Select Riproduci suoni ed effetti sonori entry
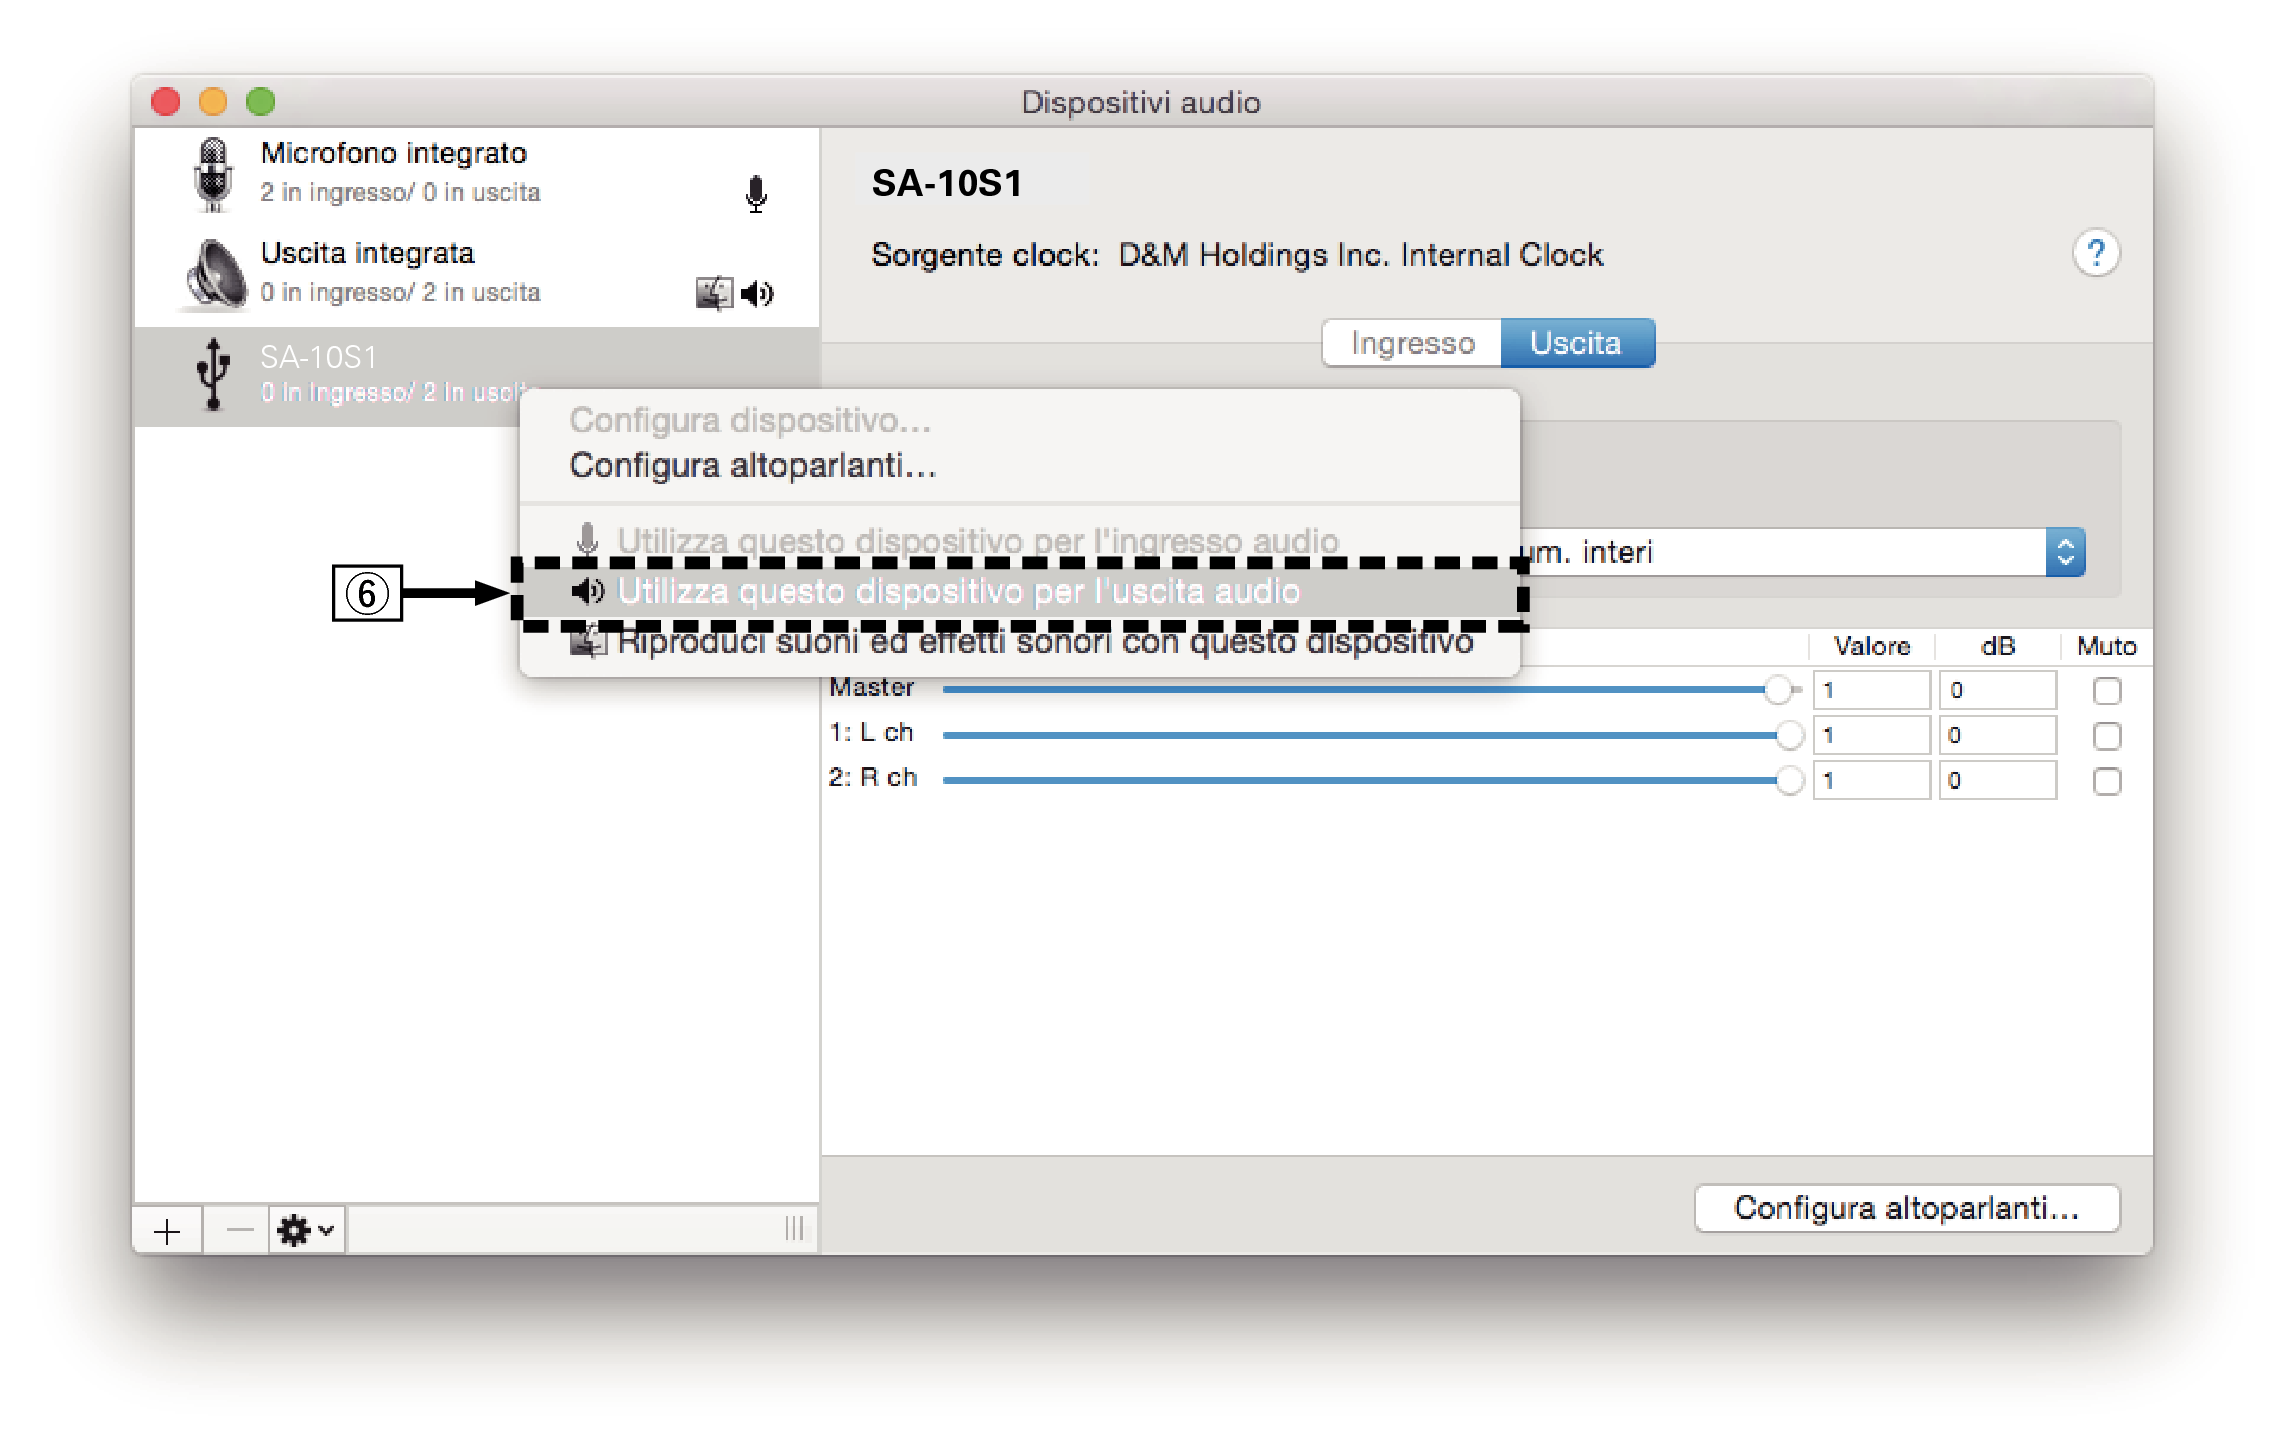Viewport: 2285px width, 1444px height. point(1020,642)
